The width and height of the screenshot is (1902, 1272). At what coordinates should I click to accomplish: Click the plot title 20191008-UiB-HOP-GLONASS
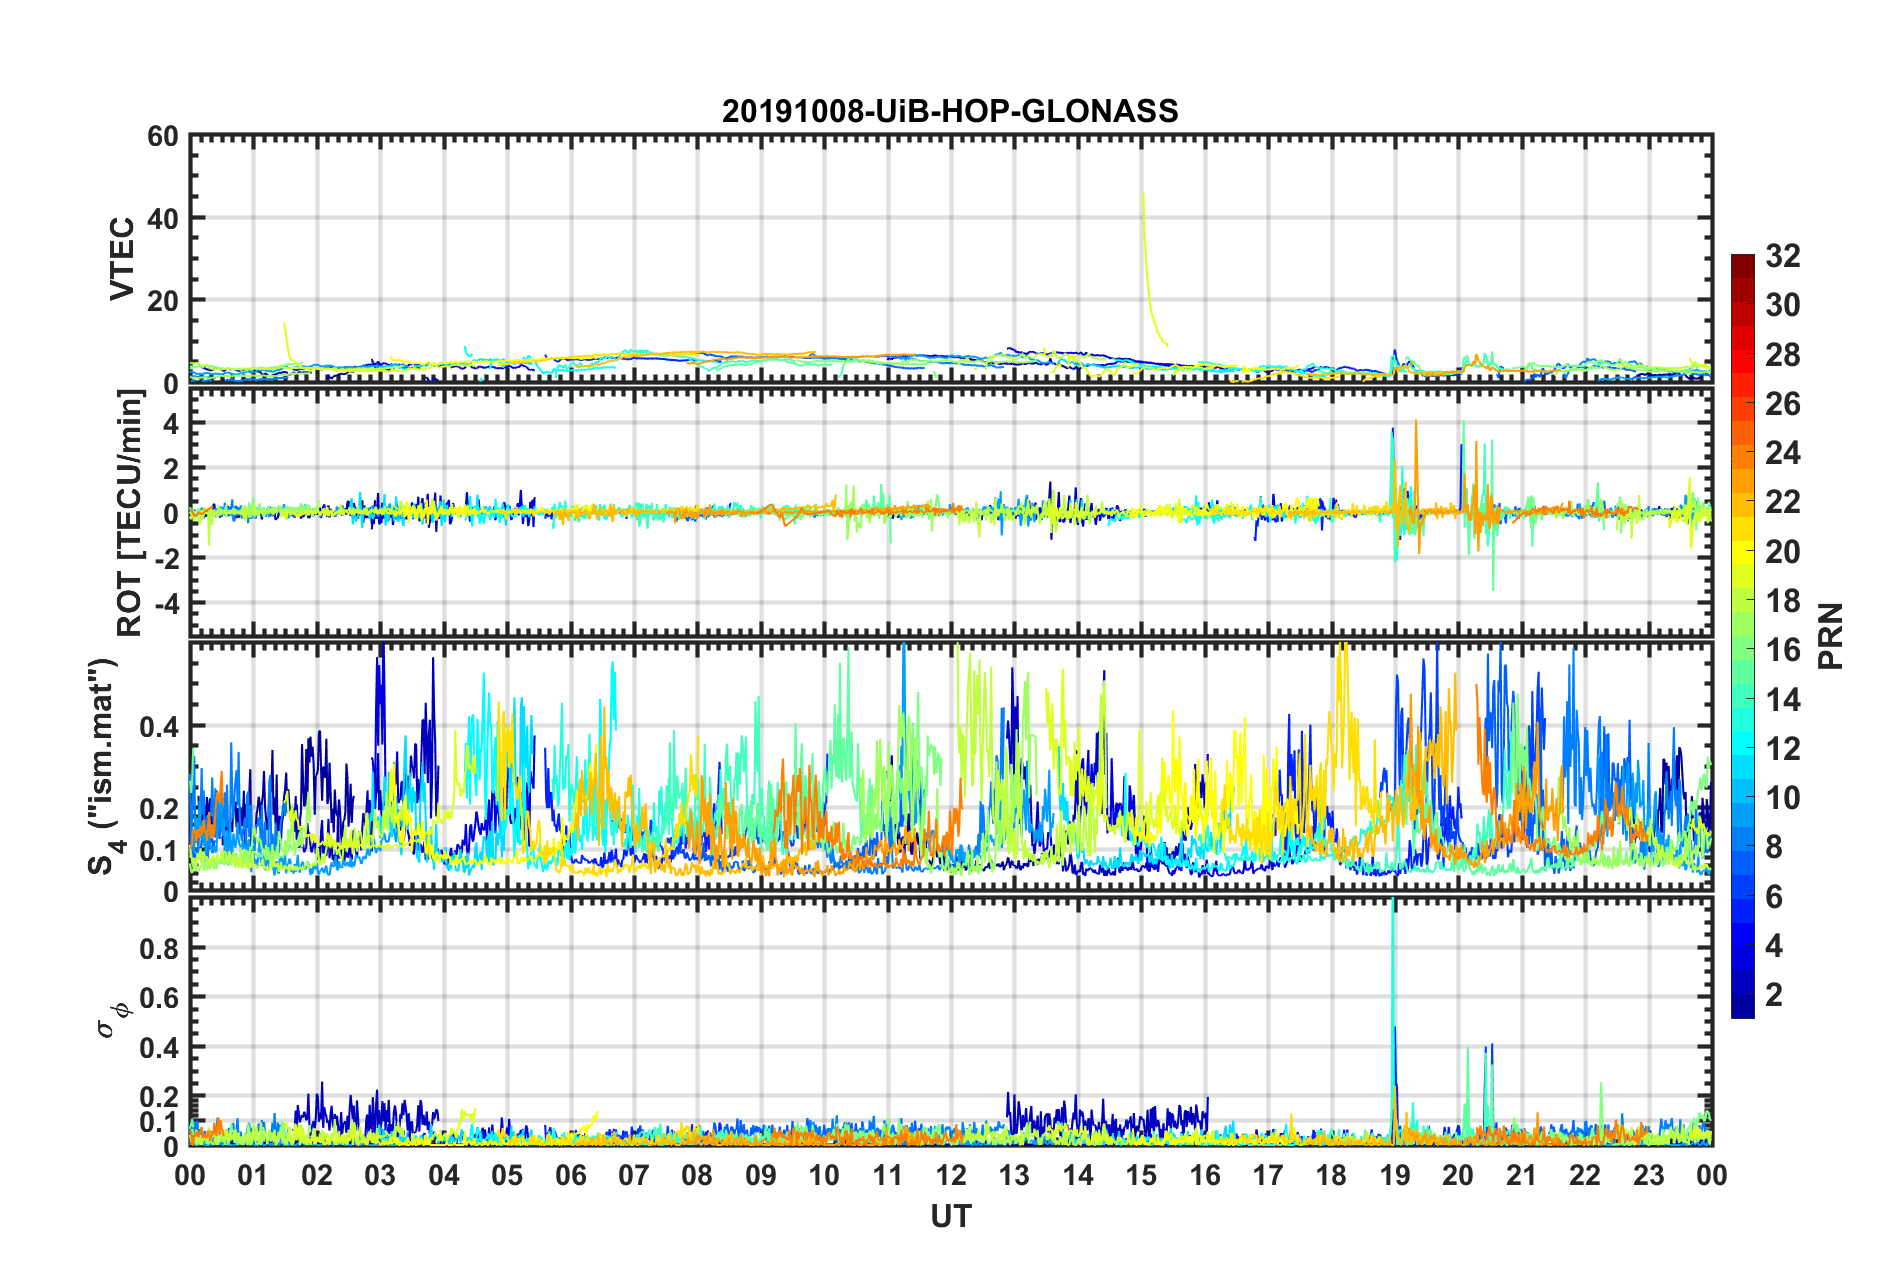point(950,111)
